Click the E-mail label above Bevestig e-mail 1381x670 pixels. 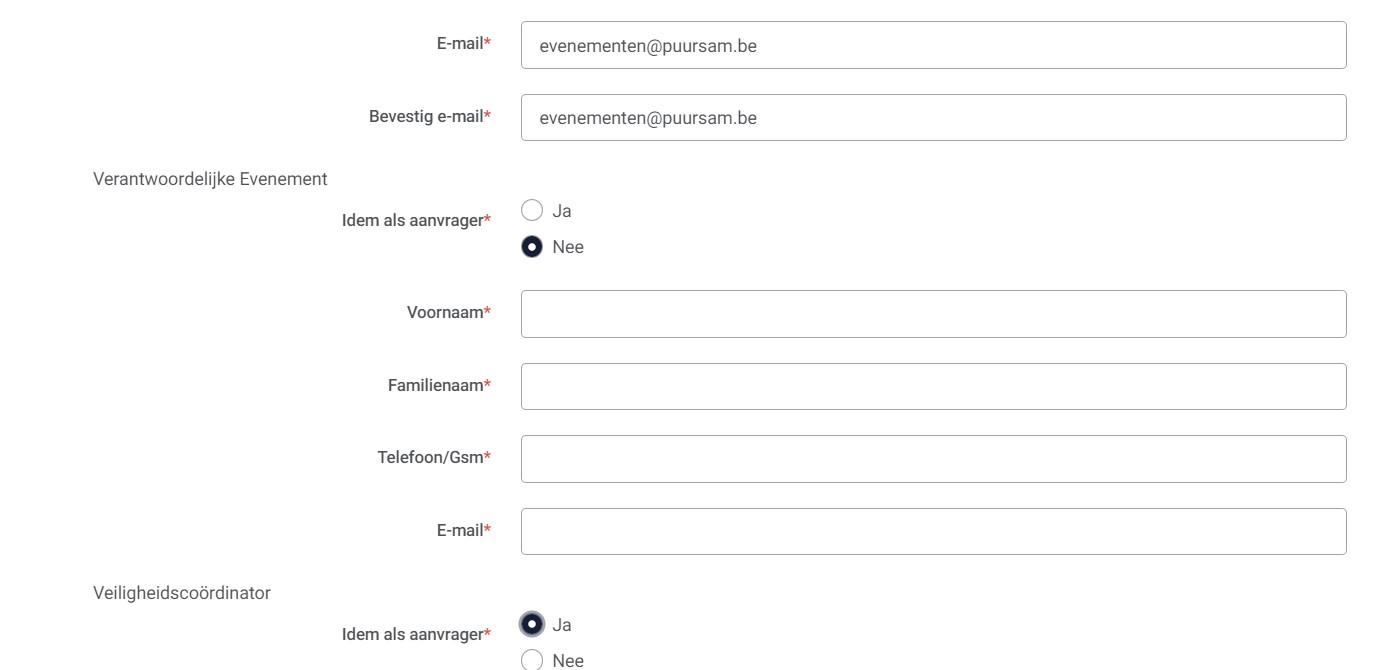click(x=460, y=44)
